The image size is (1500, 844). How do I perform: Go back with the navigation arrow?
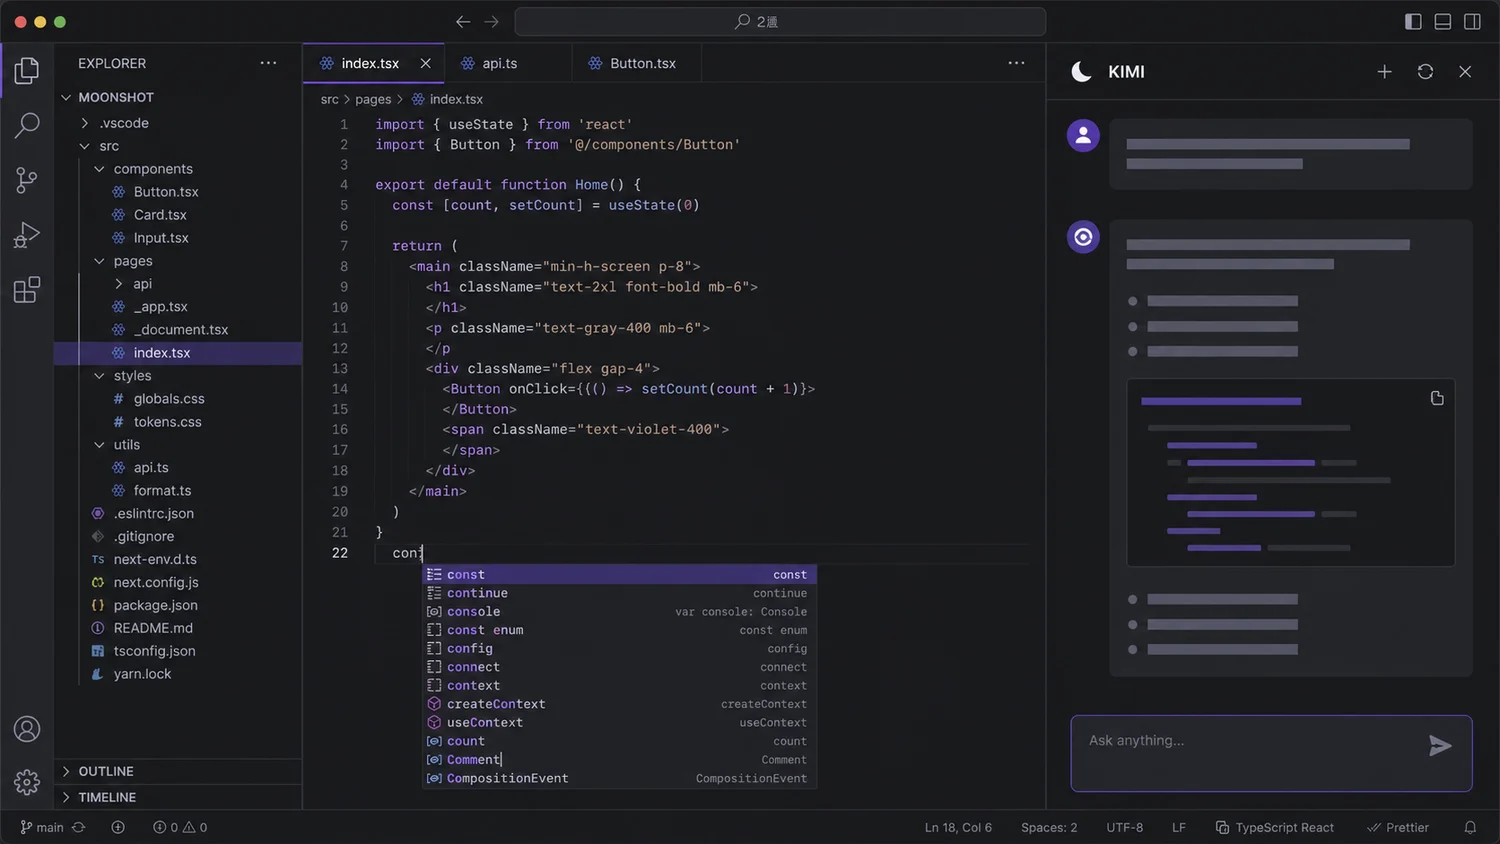click(x=462, y=21)
